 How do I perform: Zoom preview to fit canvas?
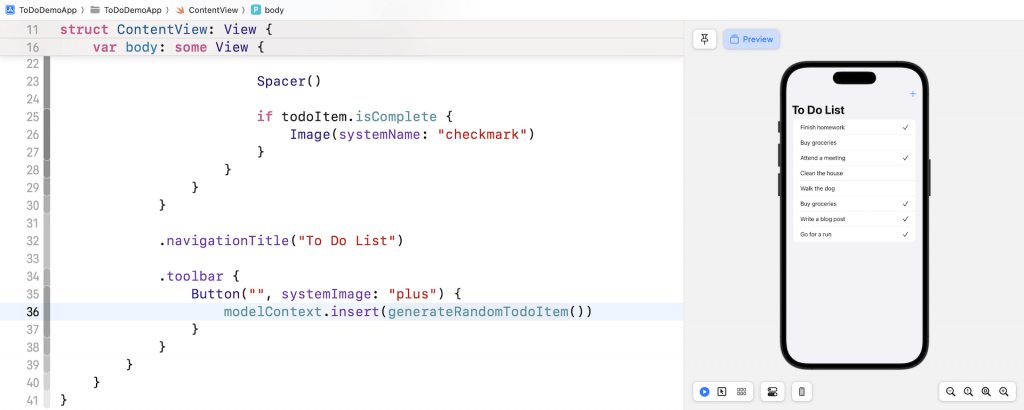coord(986,392)
